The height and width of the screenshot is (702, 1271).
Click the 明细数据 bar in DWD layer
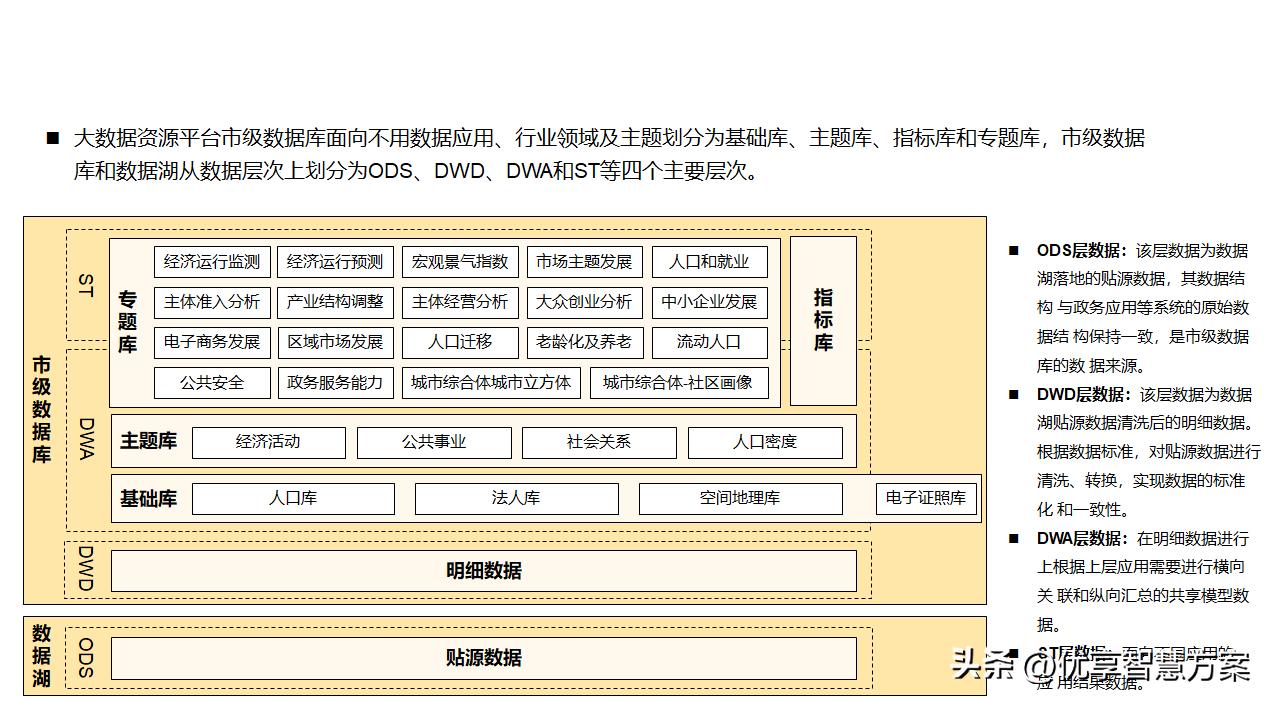click(x=484, y=571)
